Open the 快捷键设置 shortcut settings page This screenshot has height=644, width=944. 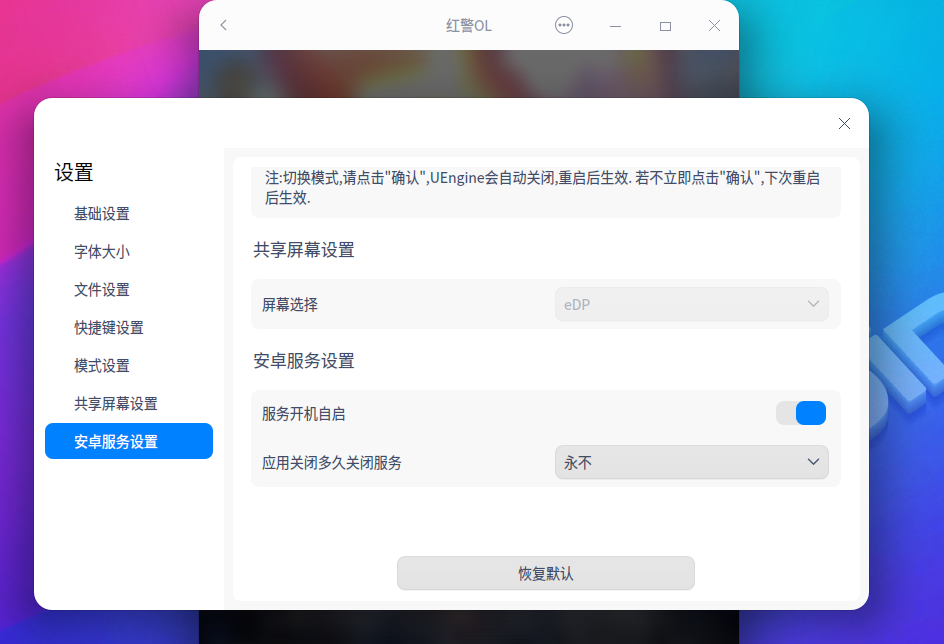coord(107,327)
